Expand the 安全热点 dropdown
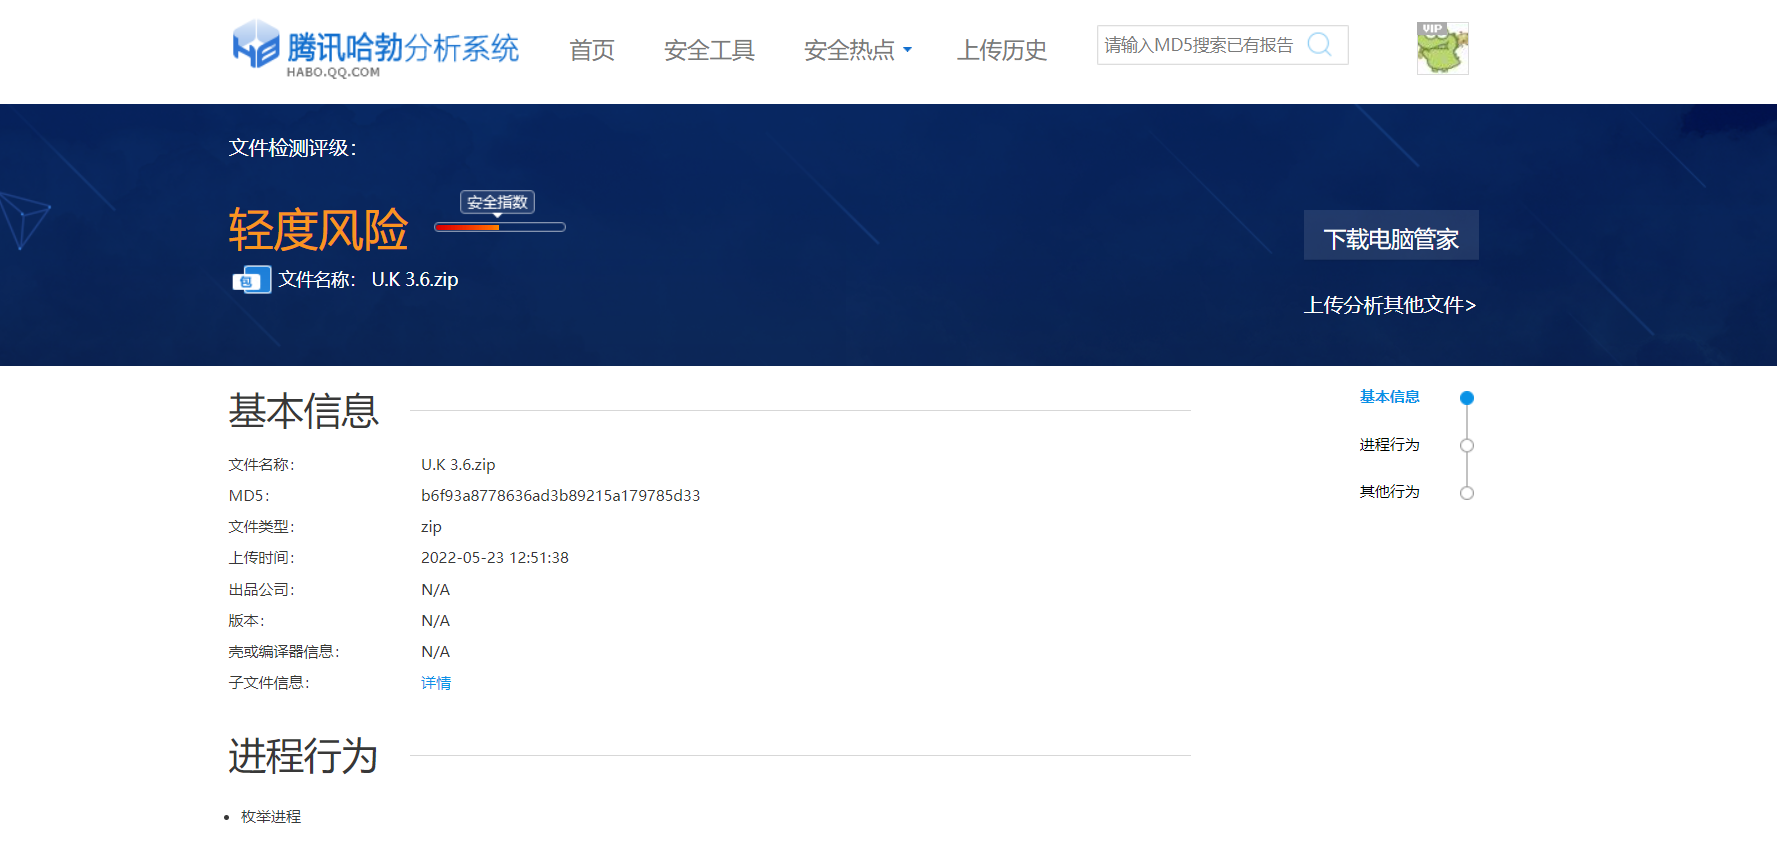This screenshot has height=862, width=1777. (x=858, y=50)
